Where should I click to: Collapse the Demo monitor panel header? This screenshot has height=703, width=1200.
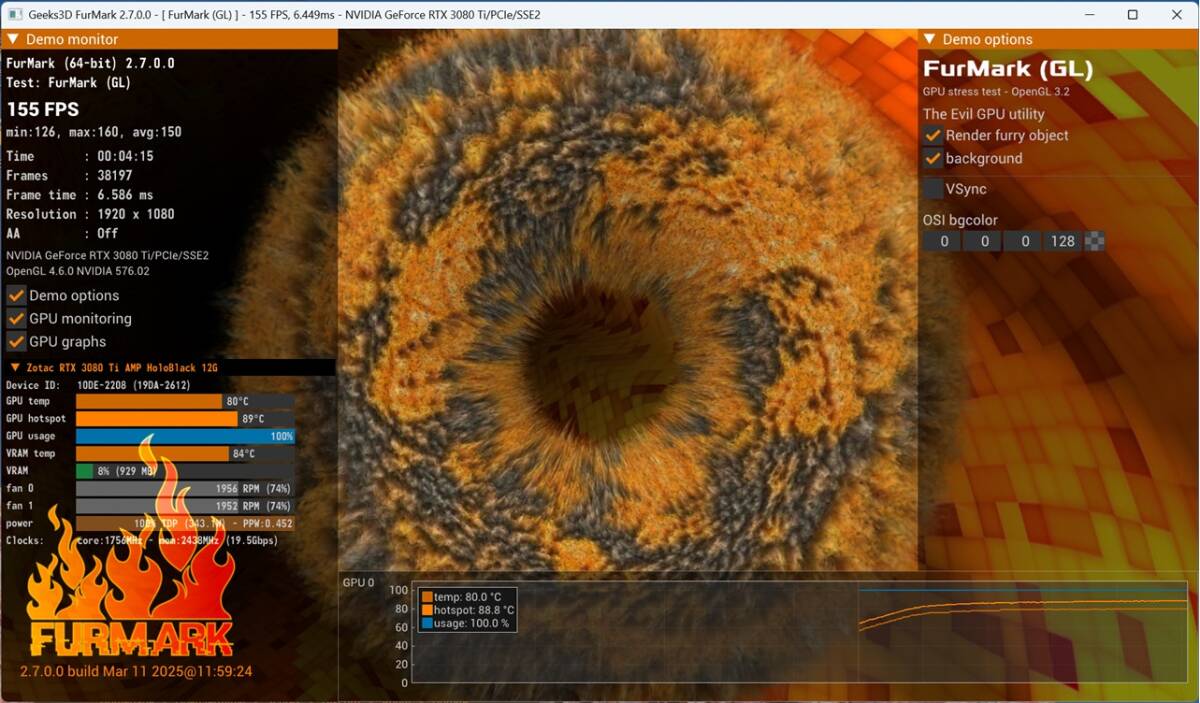pos(169,39)
